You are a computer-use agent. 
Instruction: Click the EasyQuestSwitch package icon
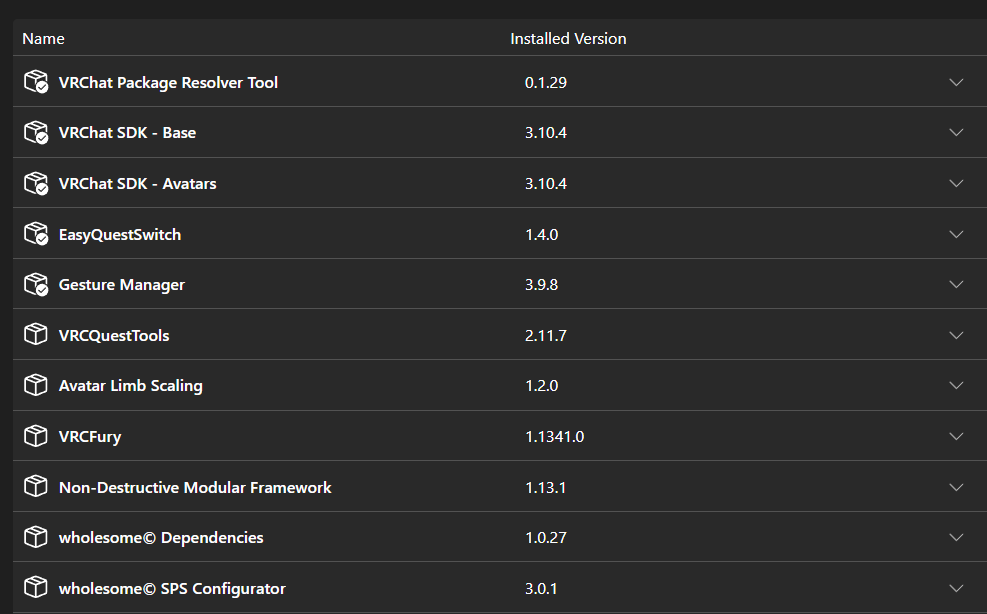pyautogui.click(x=36, y=234)
